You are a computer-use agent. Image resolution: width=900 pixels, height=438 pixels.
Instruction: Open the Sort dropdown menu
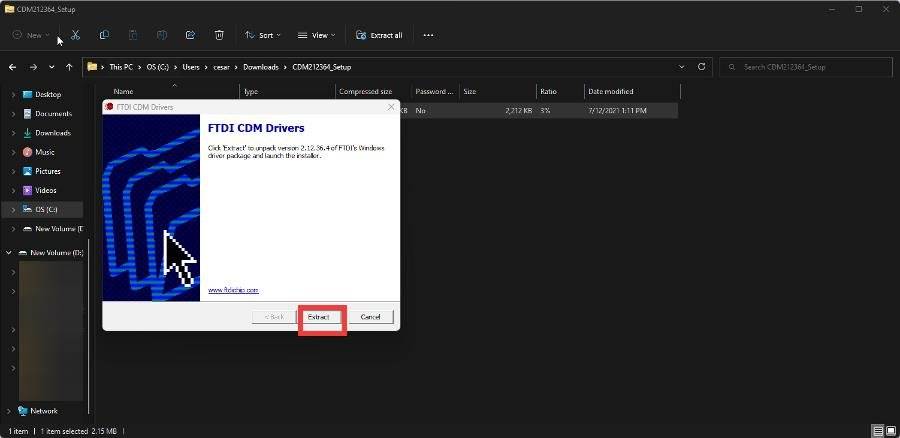260,35
